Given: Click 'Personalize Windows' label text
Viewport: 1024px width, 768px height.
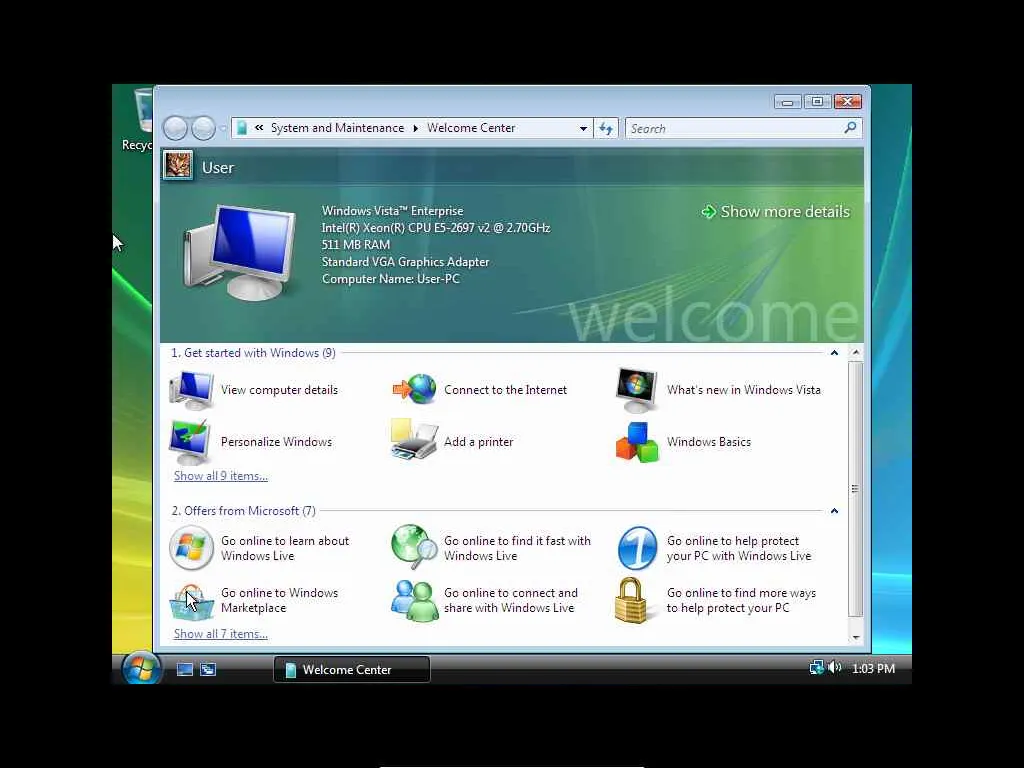Looking at the screenshot, I should point(276,442).
